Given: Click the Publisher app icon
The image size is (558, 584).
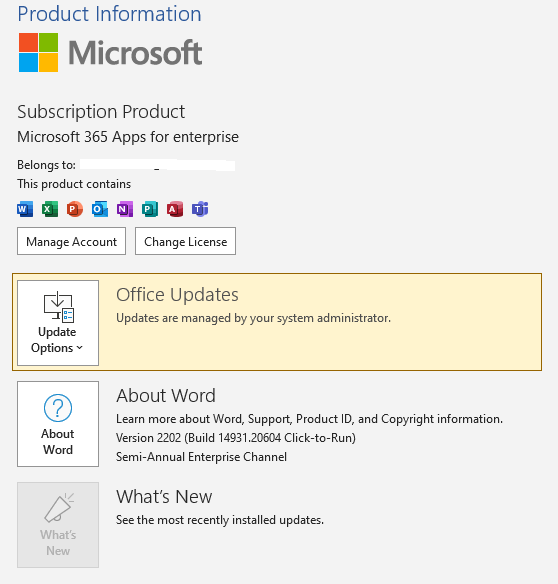Looking at the screenshot, I should coord(150,209).
